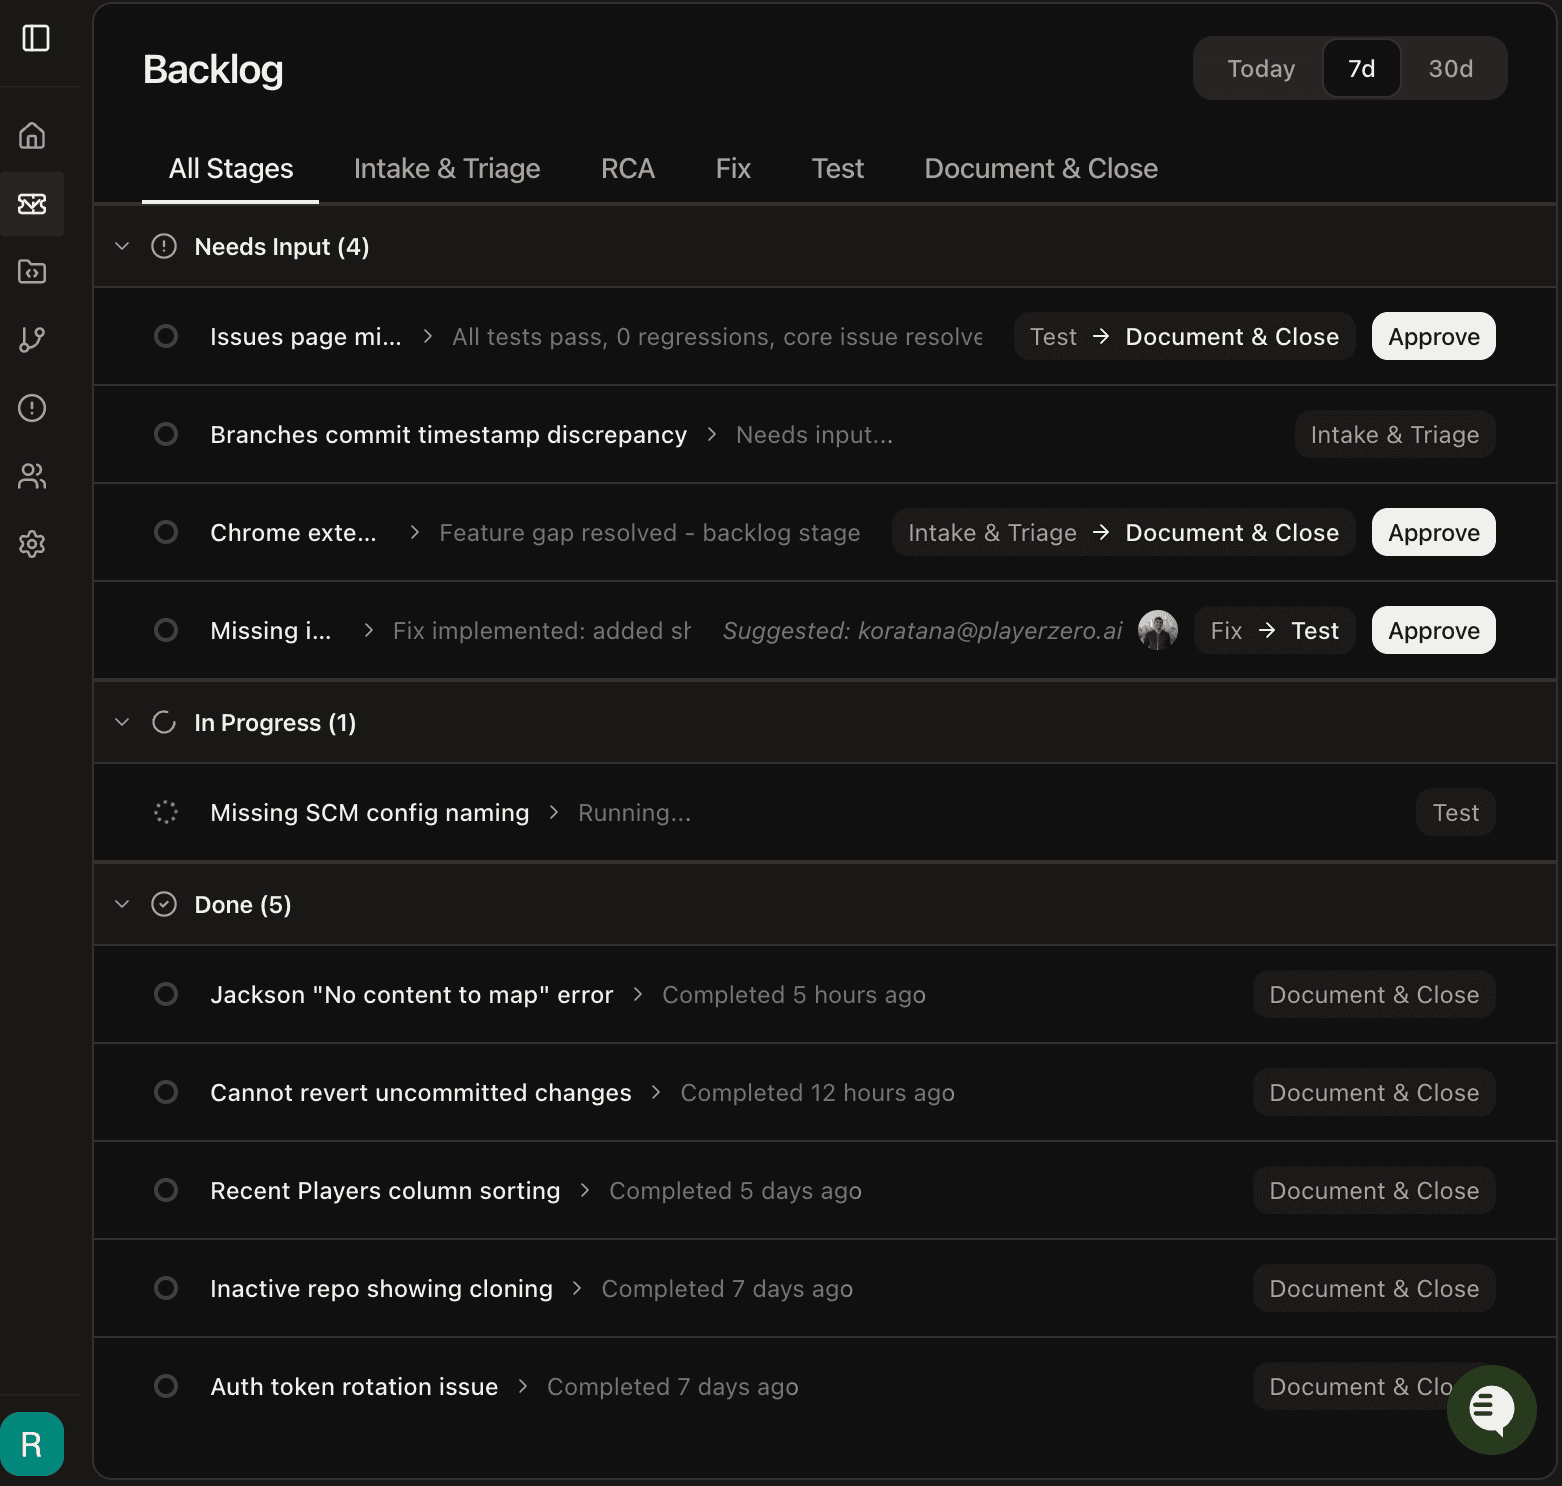This screenshot has width=1562, height=1486.
Task: Collapse the In Progress section
Action: coord(122,722)
